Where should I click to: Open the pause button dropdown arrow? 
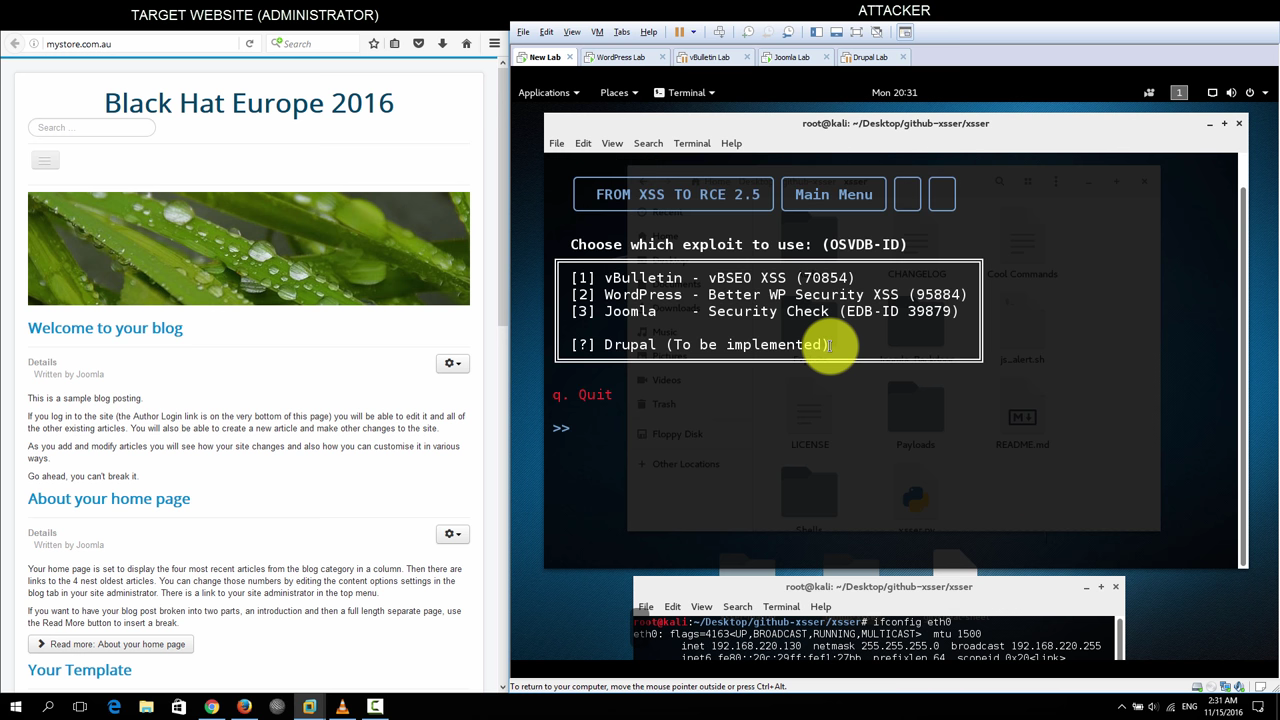[693, 32]
